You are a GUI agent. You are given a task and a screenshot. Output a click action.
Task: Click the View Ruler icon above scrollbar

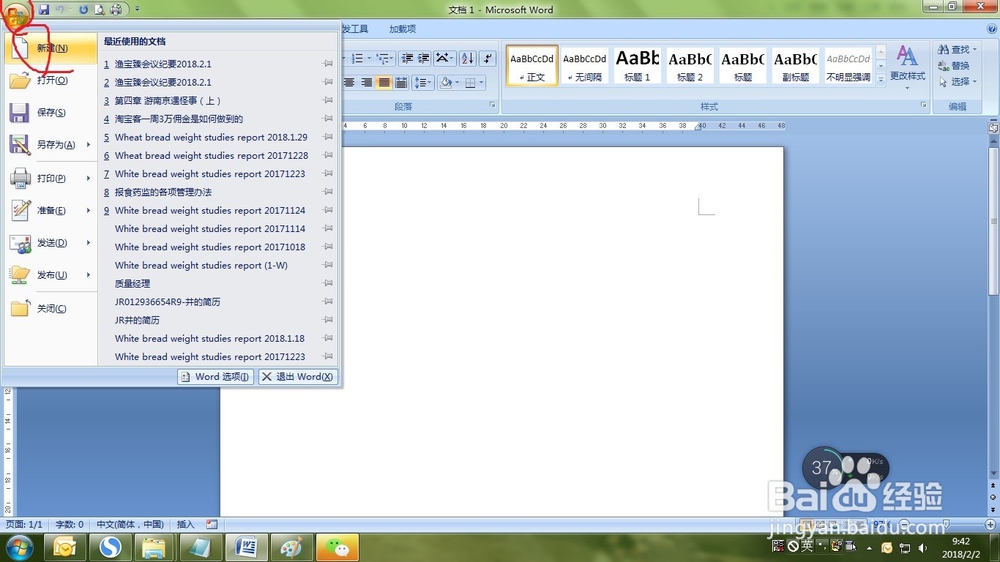(x=993, y=128)
